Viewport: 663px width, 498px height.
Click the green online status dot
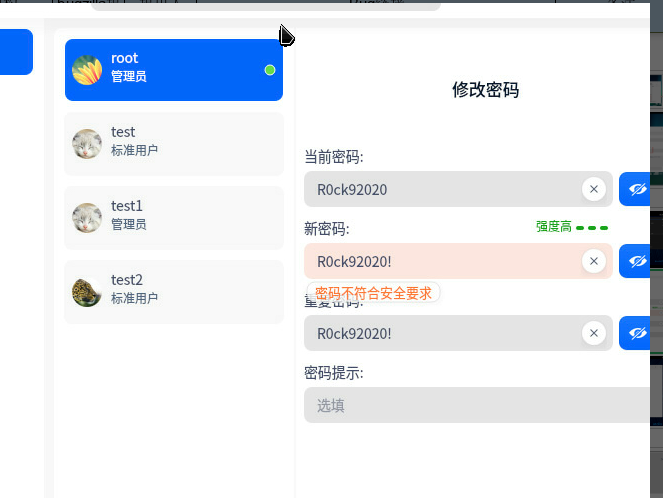270,70
